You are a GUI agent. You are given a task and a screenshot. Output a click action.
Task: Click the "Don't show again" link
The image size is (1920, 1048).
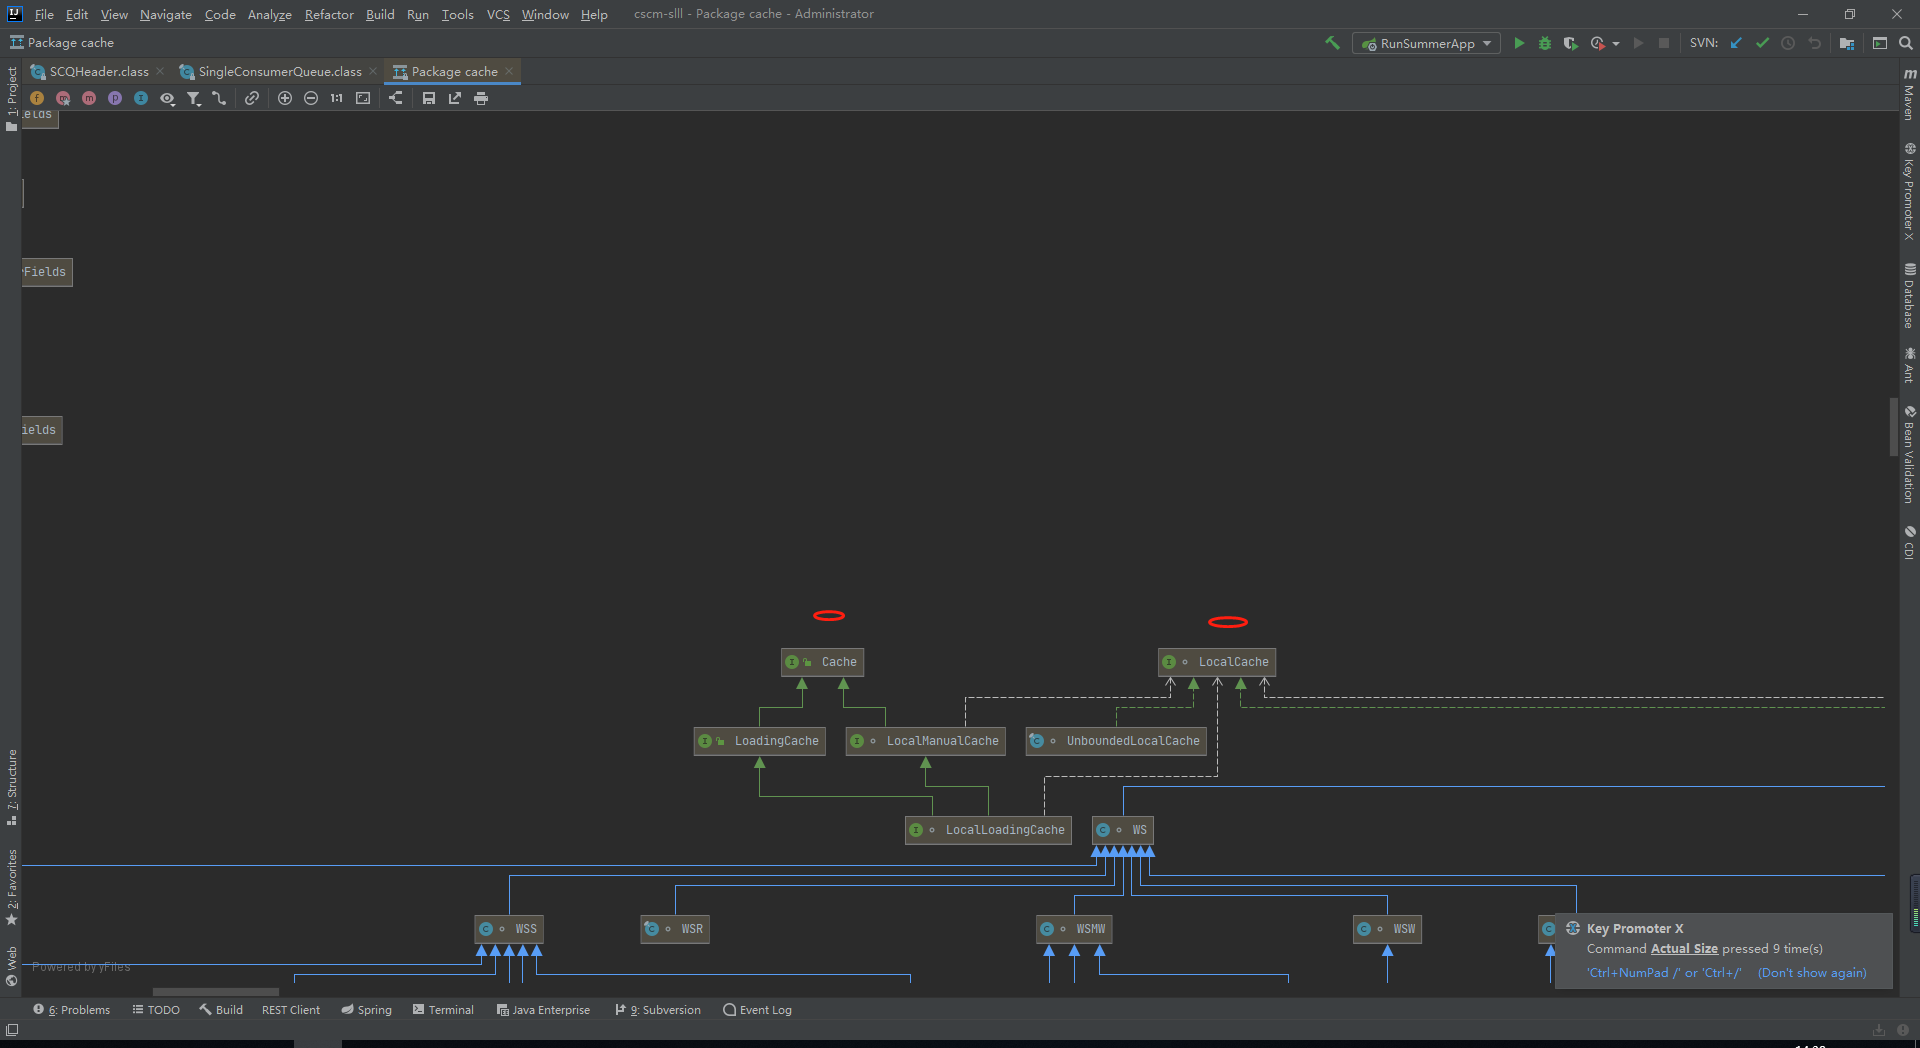tap(1812, 973)
